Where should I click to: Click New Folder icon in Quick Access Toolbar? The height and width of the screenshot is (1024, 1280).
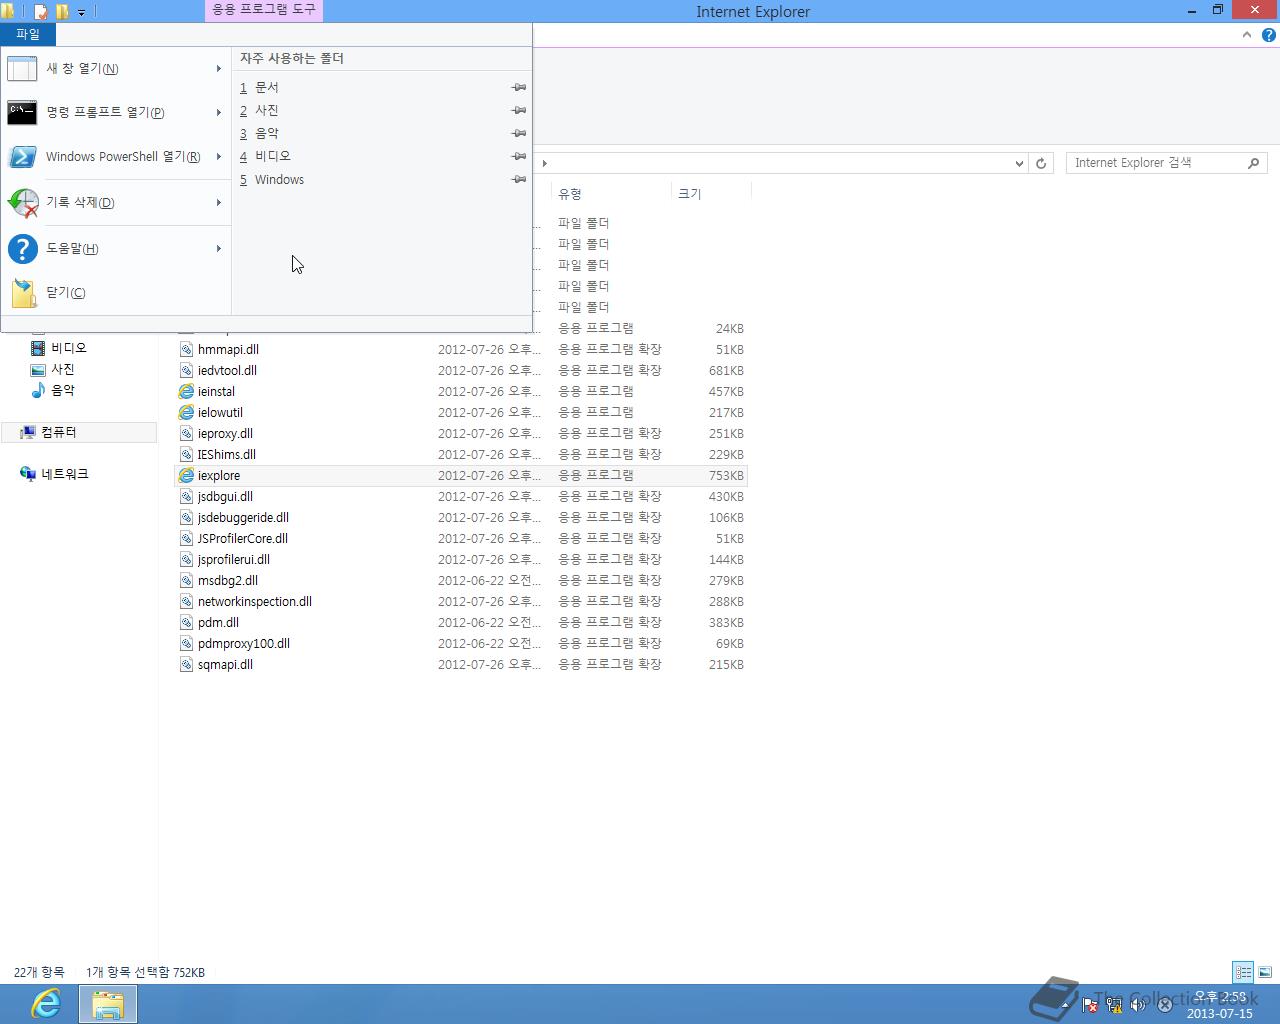tap(62, 12)
